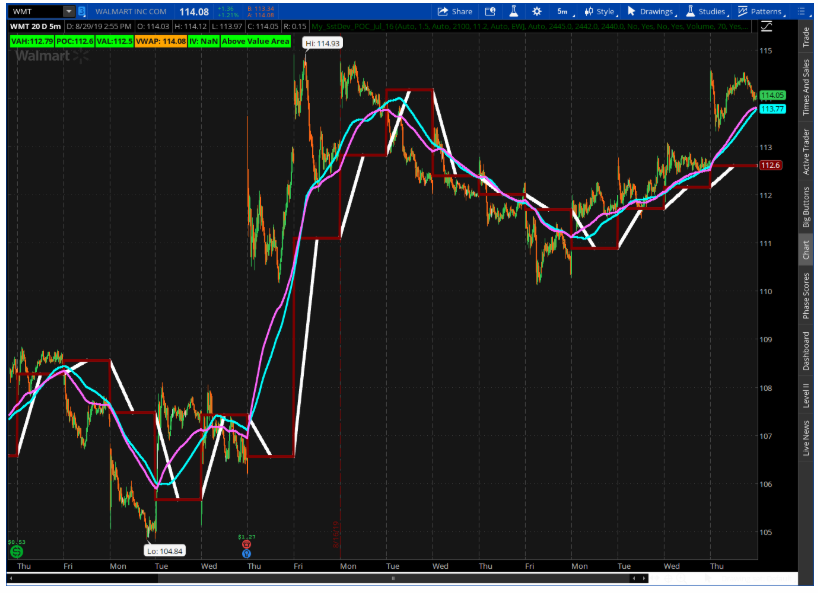
Task: Open the flask icon next to the gear
Action: [x=514, y=11]
